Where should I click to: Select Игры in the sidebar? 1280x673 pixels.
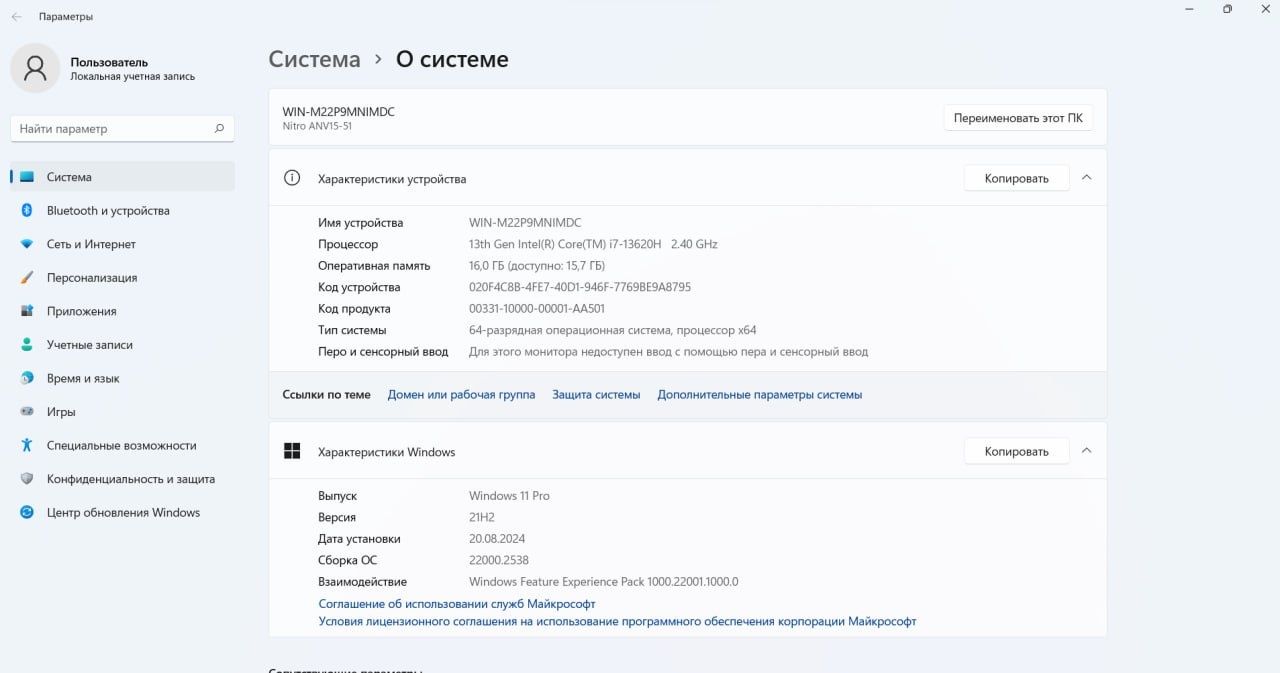(123, 412)
